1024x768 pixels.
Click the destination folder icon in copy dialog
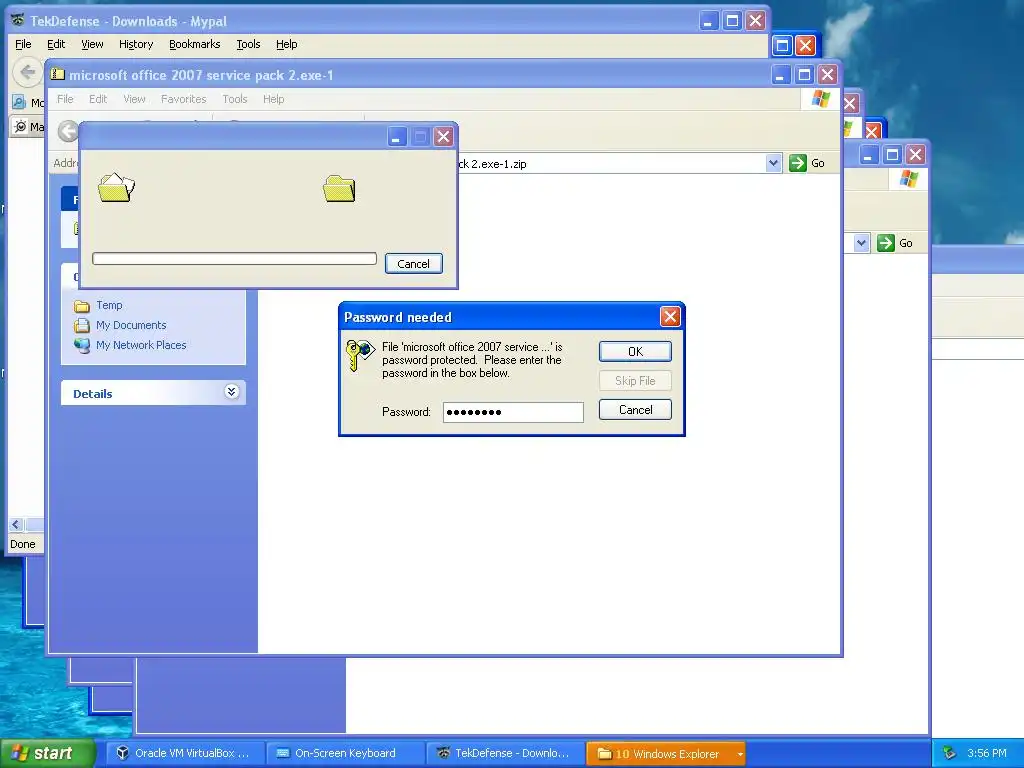(339, 189)
